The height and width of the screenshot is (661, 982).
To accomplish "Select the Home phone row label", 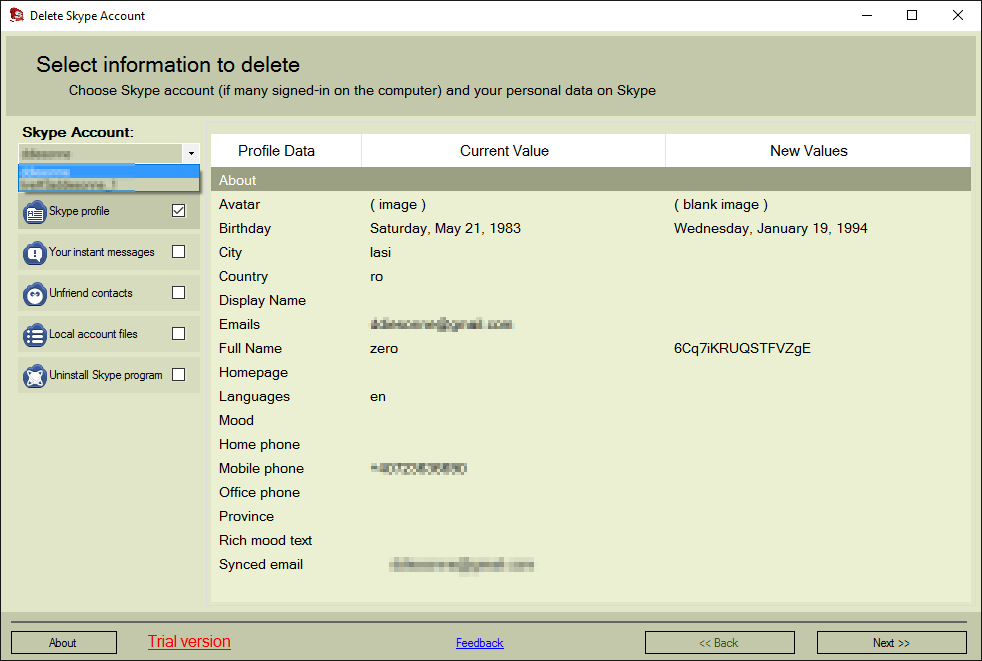I will pyautogui.click(x=259, y=444).
